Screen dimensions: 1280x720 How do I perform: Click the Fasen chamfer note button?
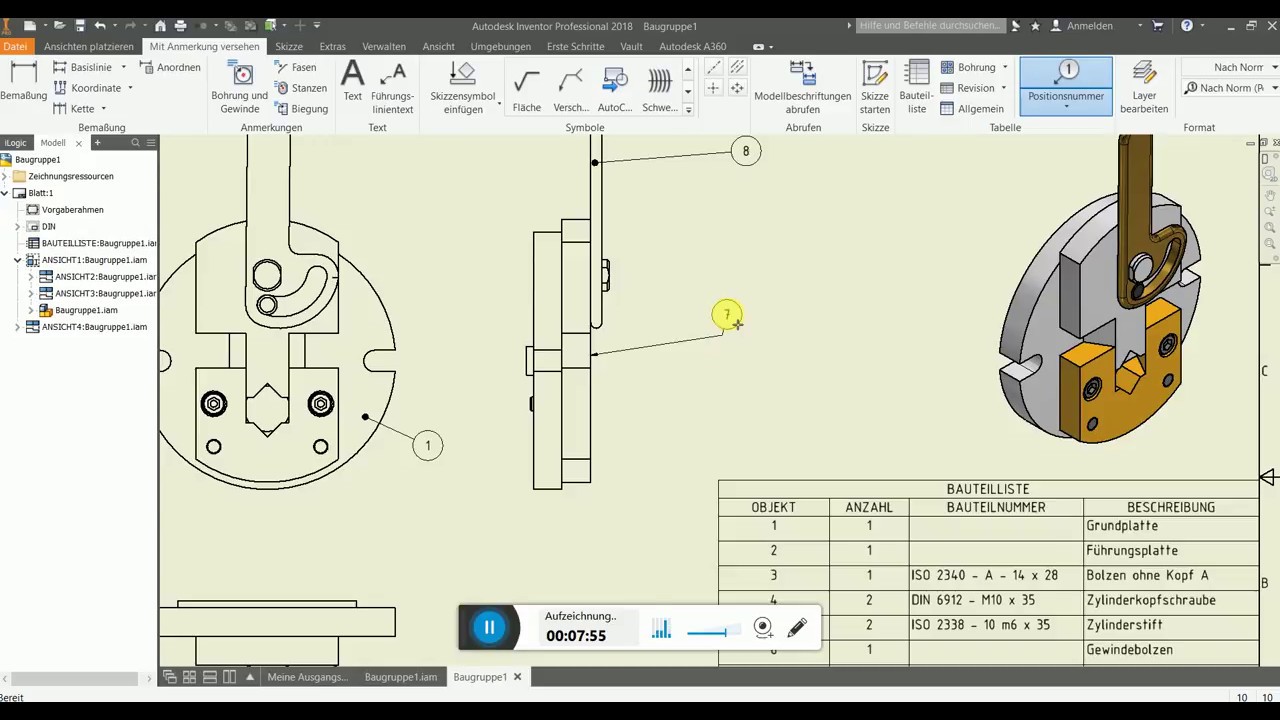click(x=295, y=67)
